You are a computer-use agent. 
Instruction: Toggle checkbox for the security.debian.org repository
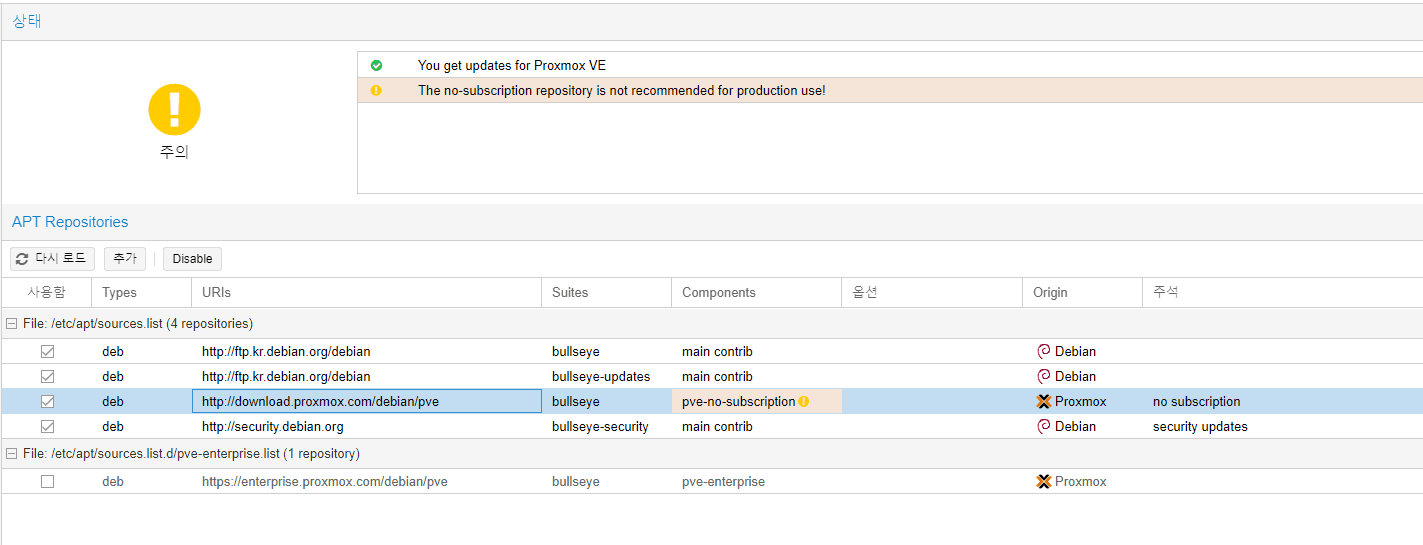click(x=47, y=426)
